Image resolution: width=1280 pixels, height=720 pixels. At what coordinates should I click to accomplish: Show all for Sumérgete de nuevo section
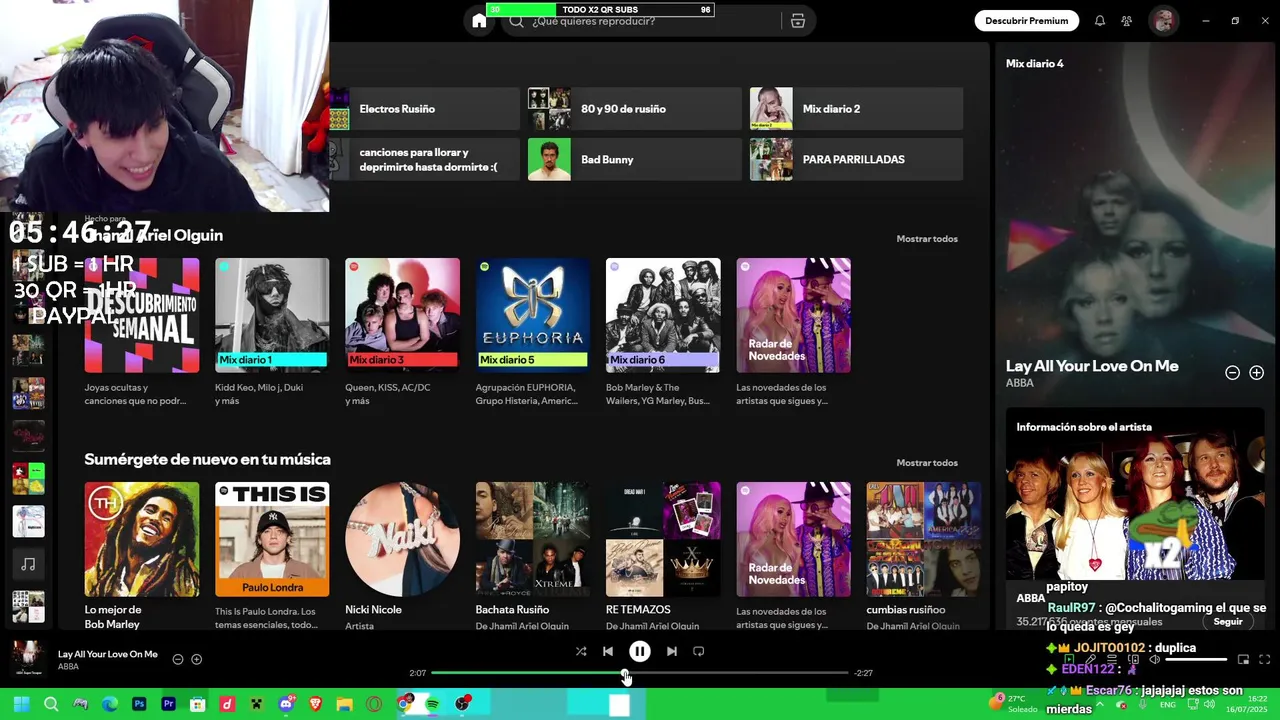coord(927,463)
